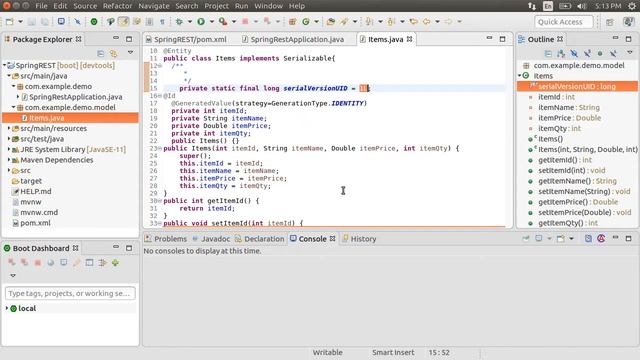Open the Run button dropdown arrow
The image size is (640, 360).
click(x=211, y=22)
